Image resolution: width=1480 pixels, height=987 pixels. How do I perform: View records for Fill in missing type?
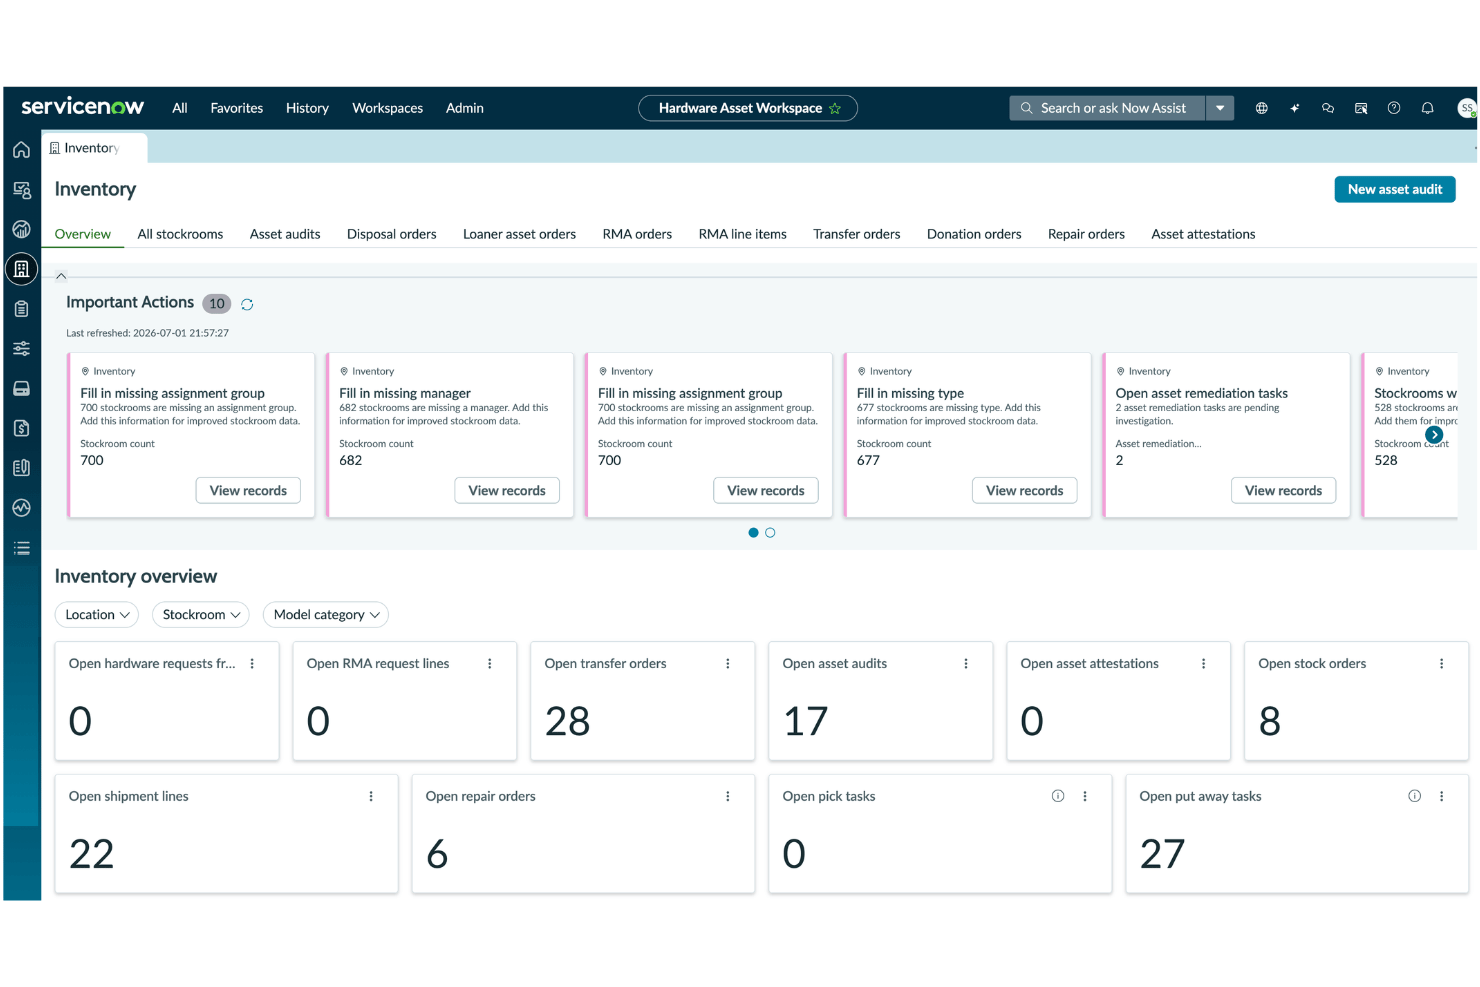(x=1025, y=491)
